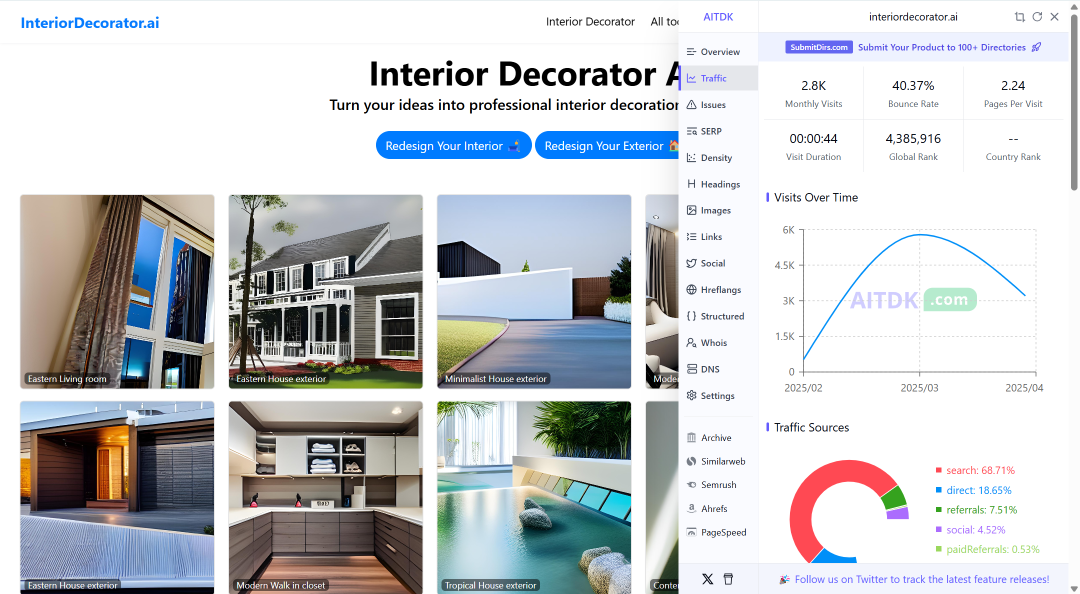Click the Redesign Your Interior button
1080x594 pixels.
pos(453,145)
